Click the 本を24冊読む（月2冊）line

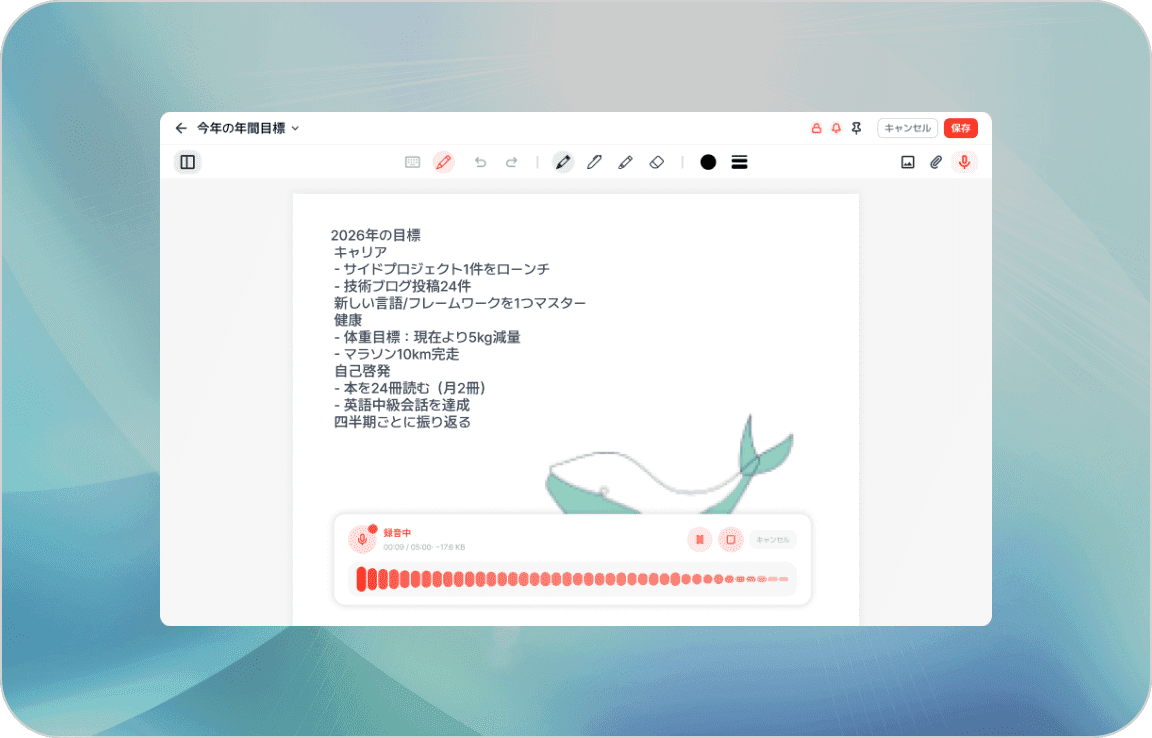(409, 388)
